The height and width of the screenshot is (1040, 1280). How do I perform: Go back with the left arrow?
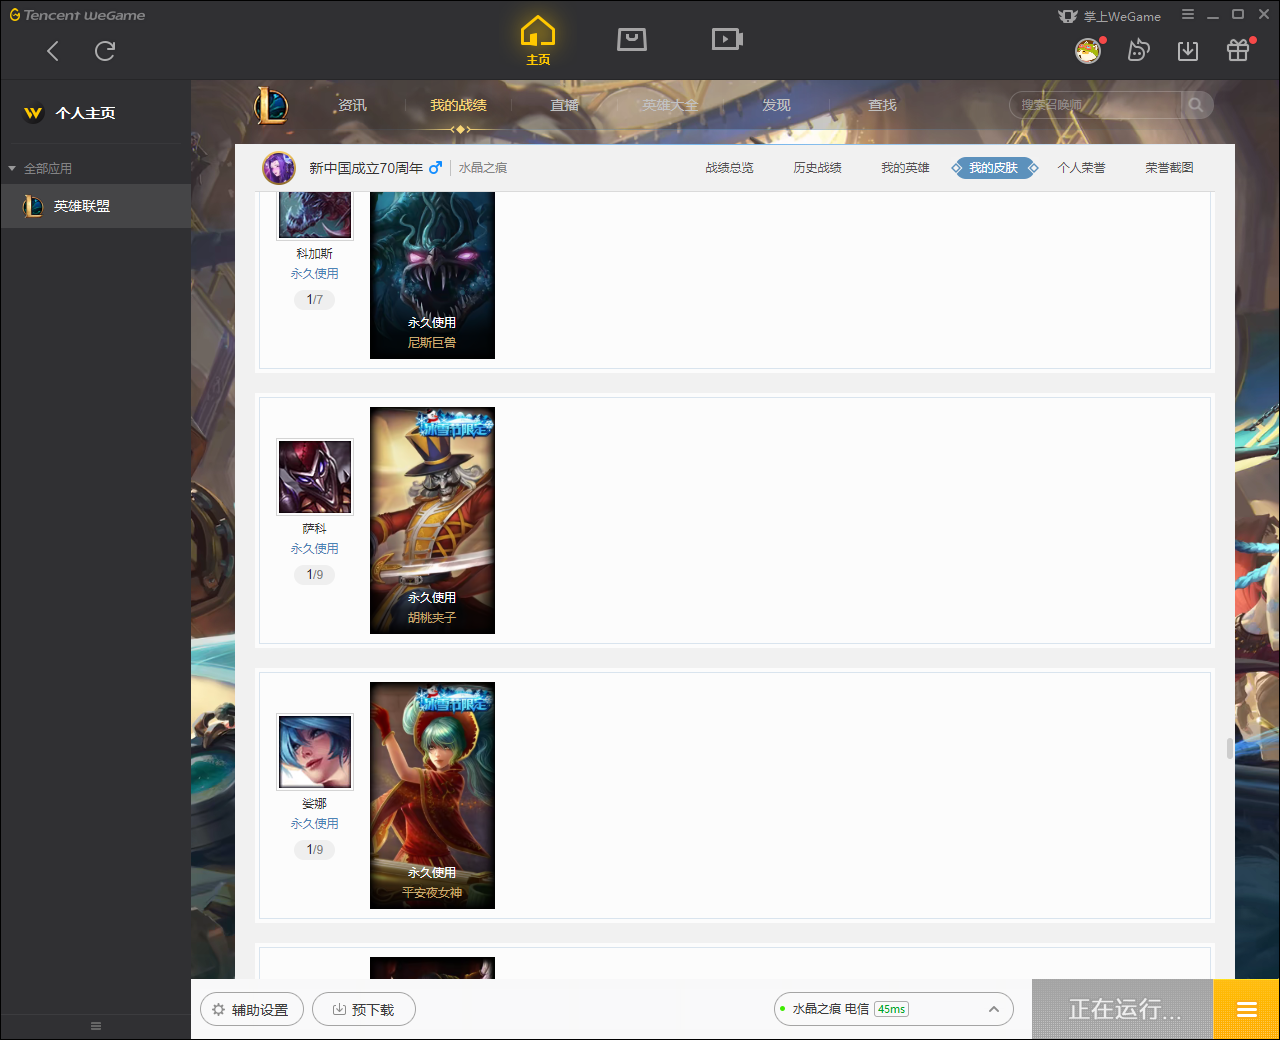[x=53, y=51]
